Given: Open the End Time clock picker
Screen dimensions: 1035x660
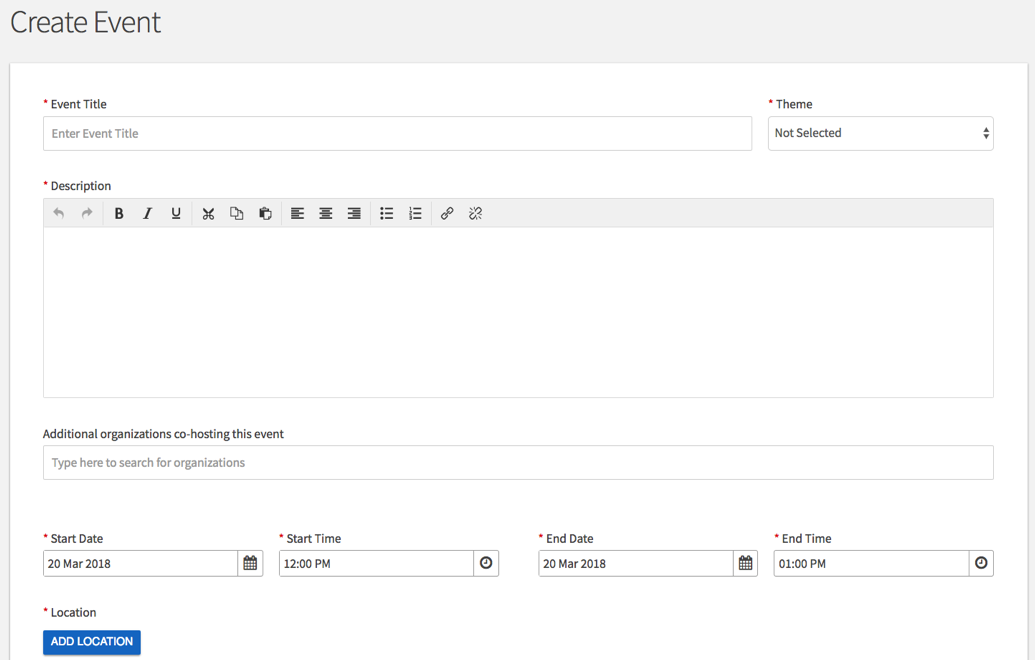Looking at the screenshot, I should coord(981,564).
